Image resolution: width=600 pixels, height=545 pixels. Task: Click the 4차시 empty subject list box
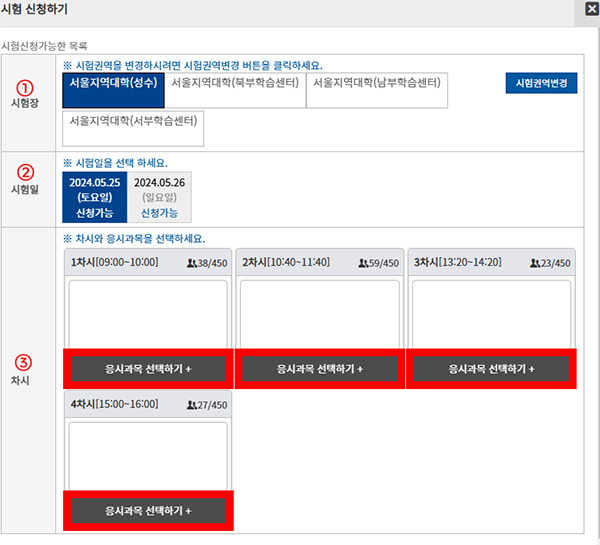pos(148,456)
